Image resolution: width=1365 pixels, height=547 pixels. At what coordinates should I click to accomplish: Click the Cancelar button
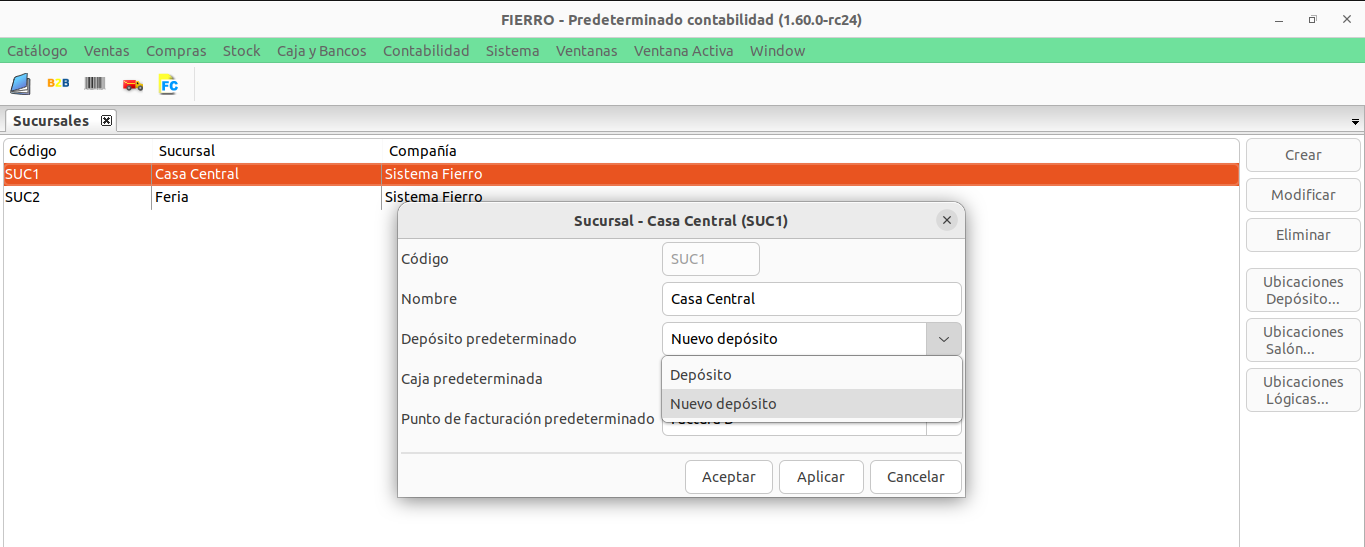[x=915, y=477]
